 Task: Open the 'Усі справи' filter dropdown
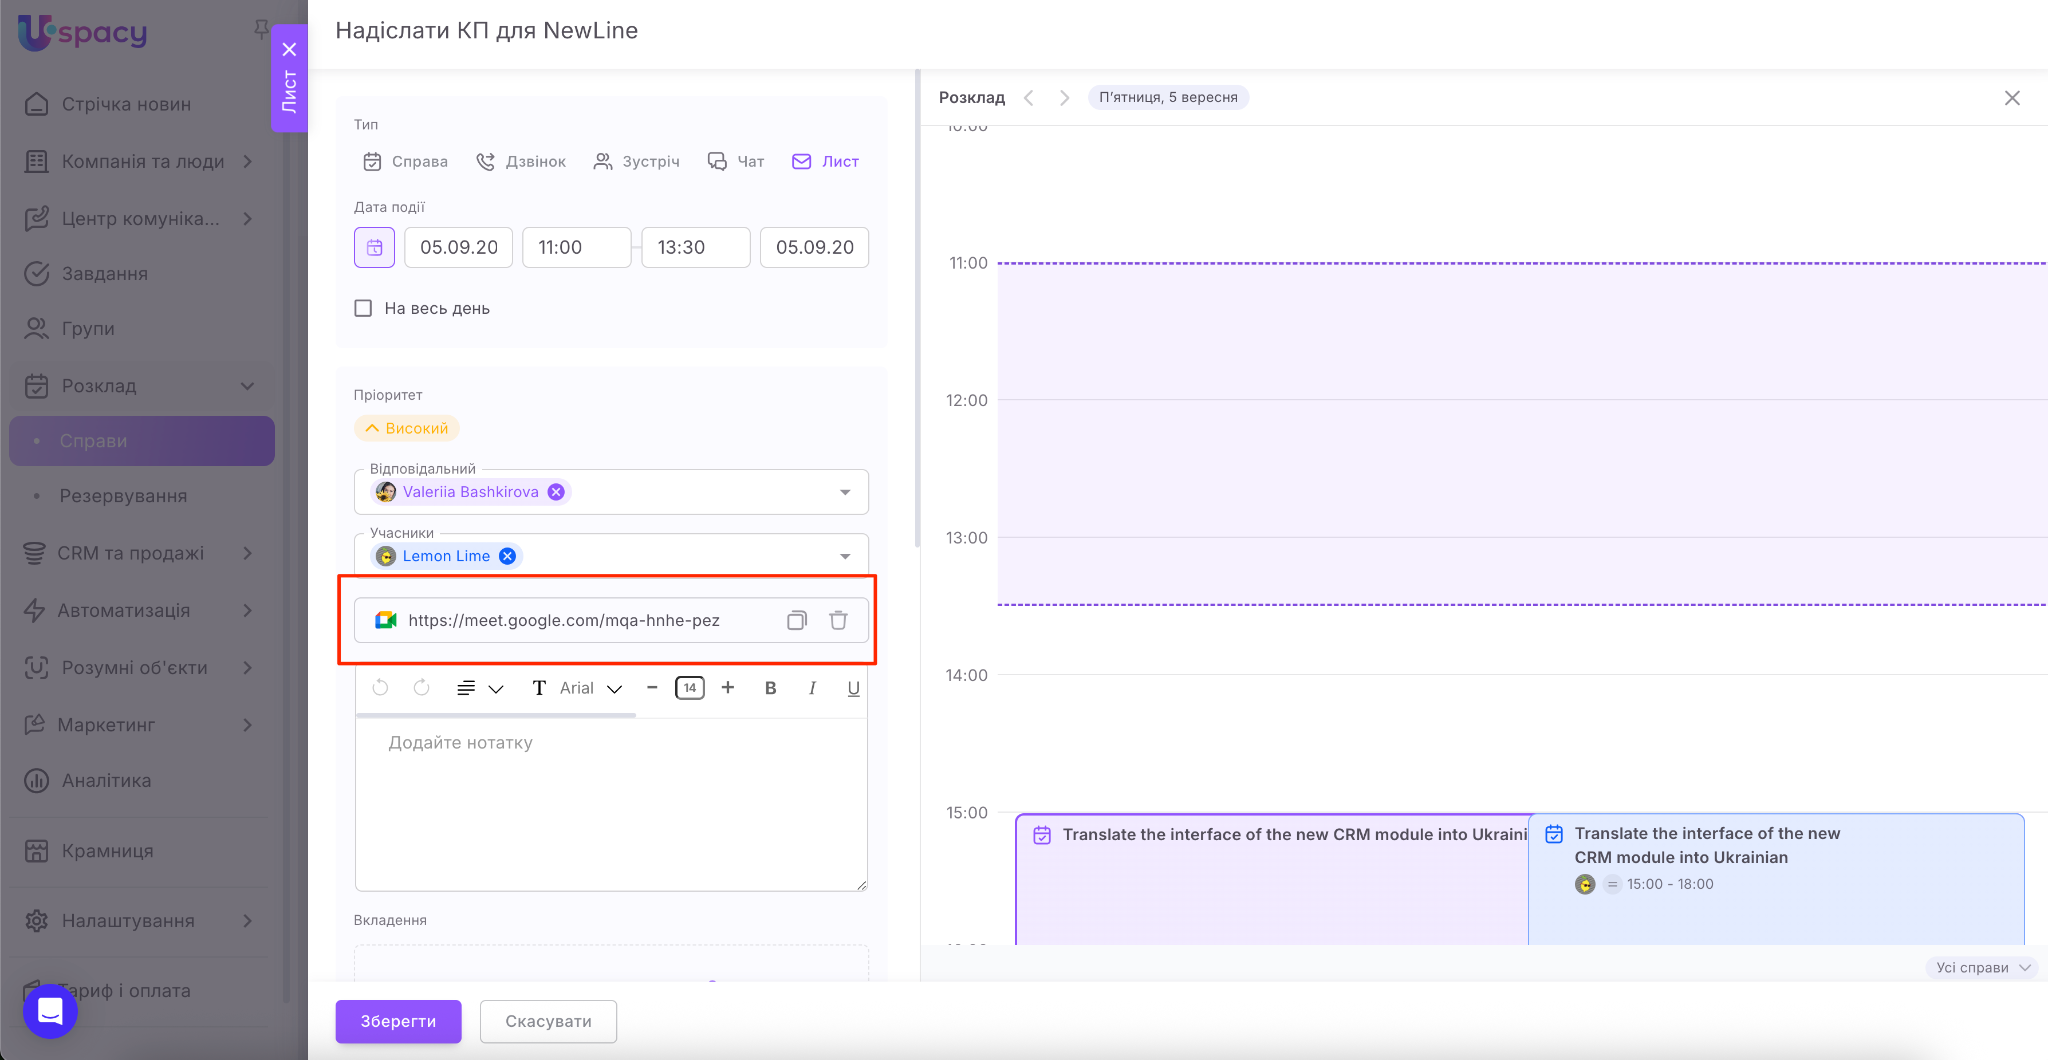(x=1981, y=967)
